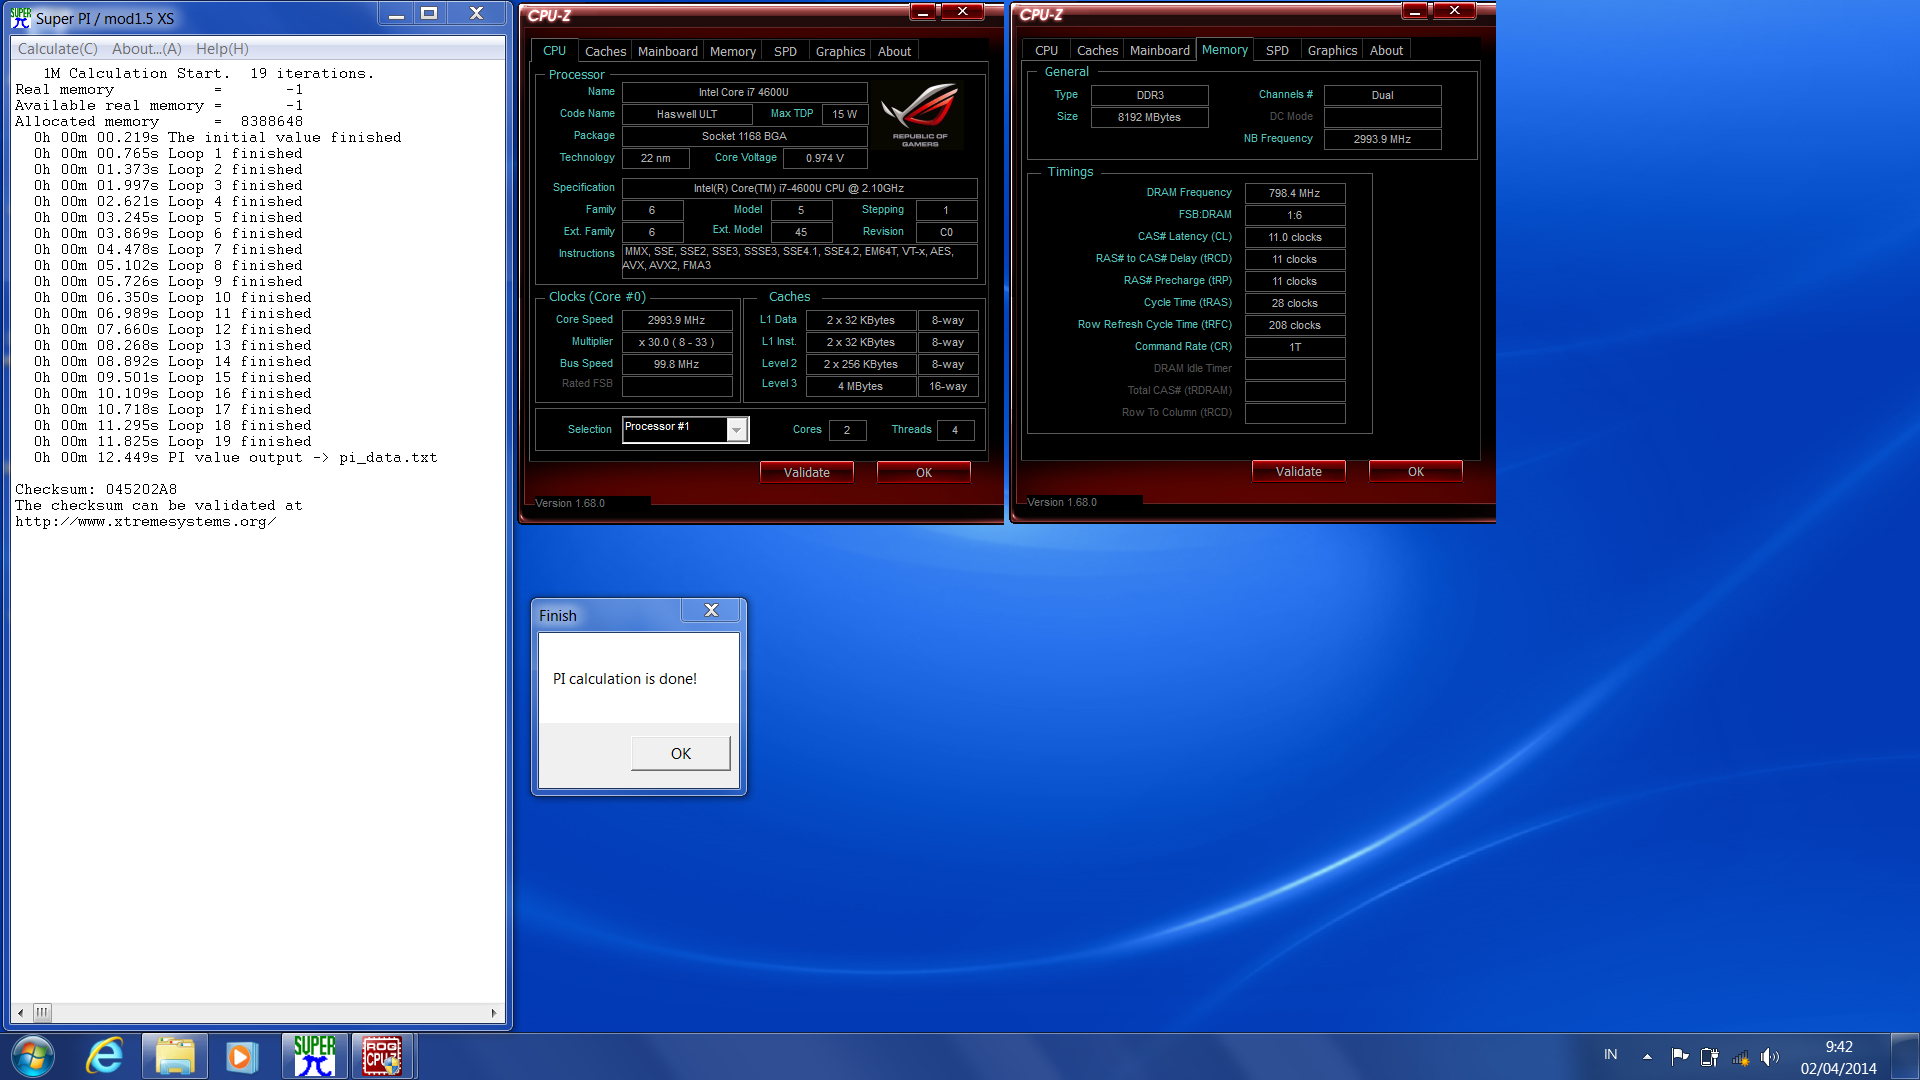
Task: Click OK in the Finish dialog
Action: click(x=681, y=753)
